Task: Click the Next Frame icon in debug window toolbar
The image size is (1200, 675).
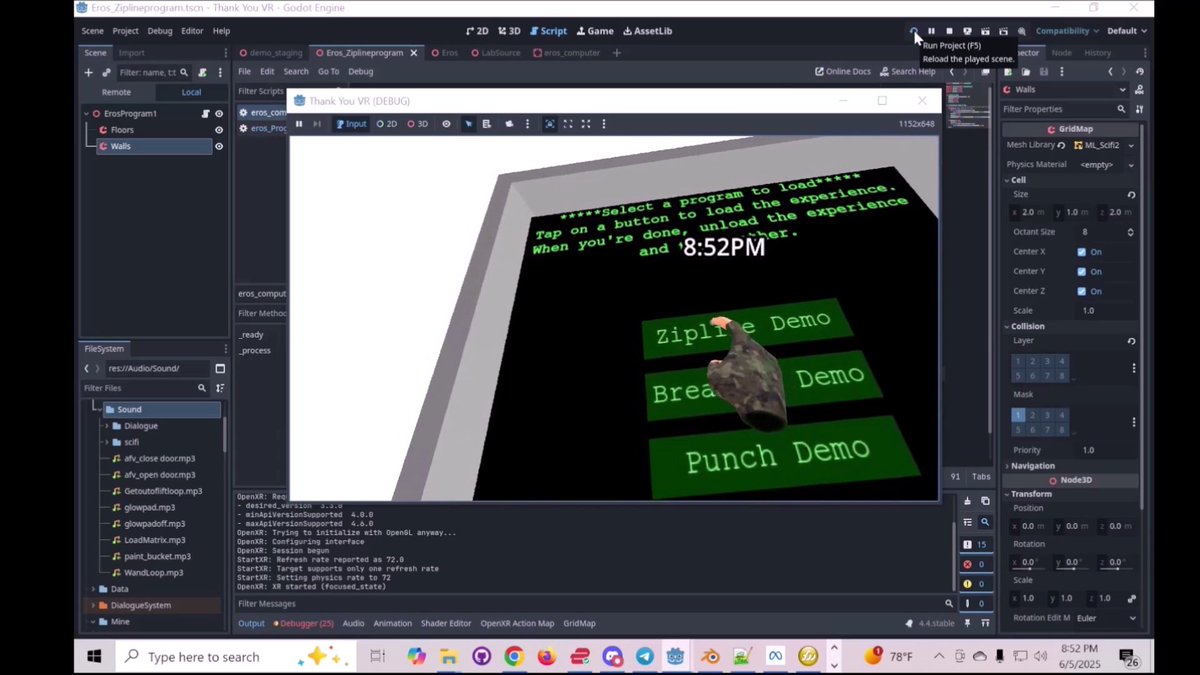Action: point(316,123)
